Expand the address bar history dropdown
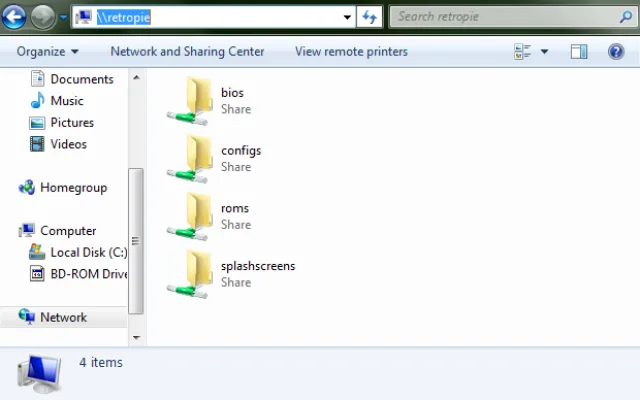The width and height of the screenshot is (640, 400). point(347,17)
